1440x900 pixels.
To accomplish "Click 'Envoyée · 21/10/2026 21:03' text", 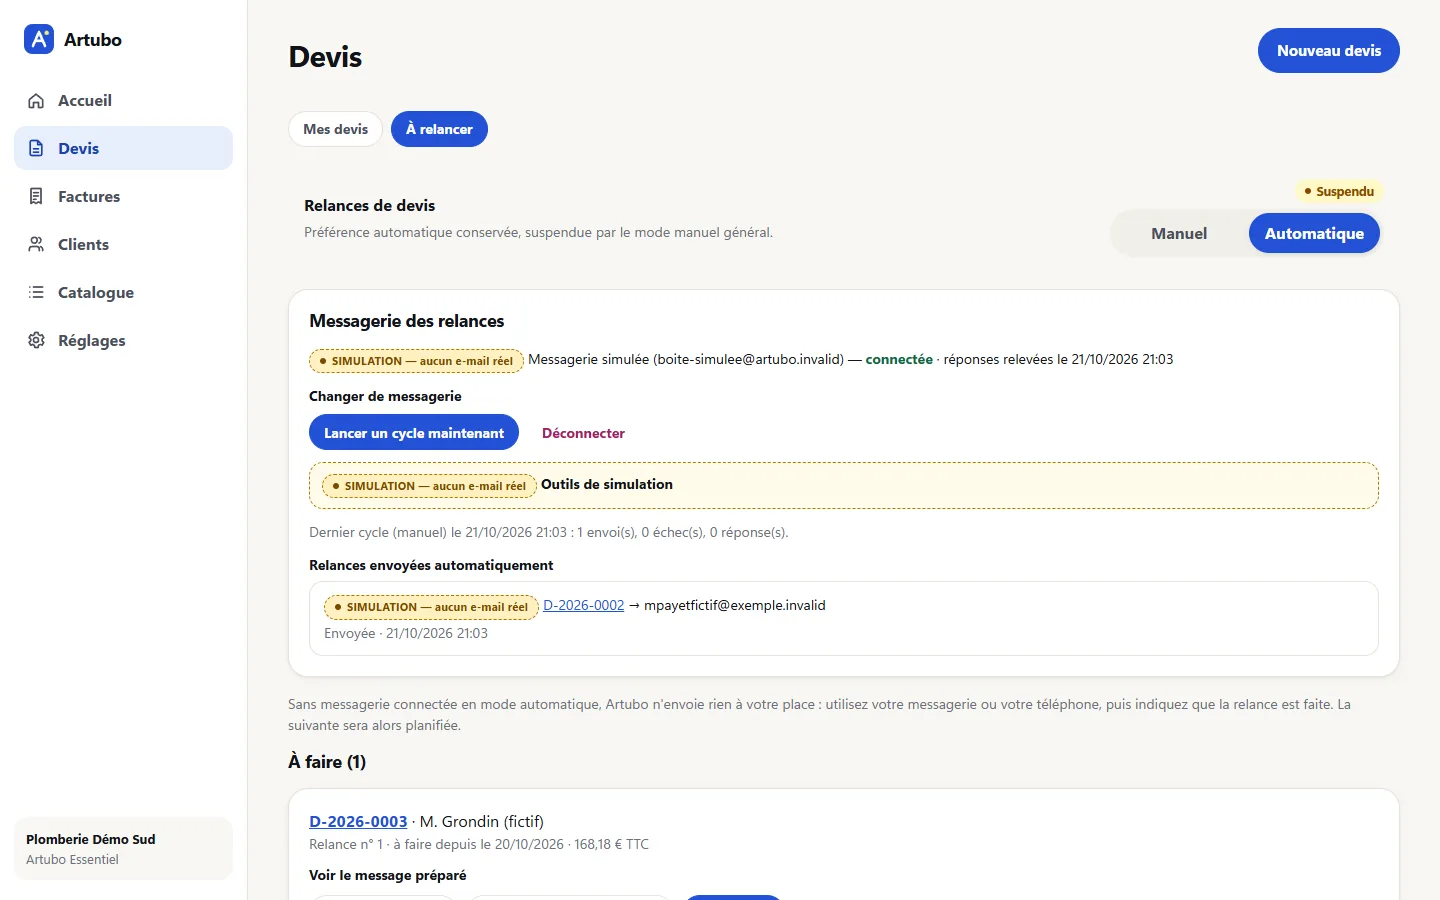I will pyautogui.click(x=406, y=633).
